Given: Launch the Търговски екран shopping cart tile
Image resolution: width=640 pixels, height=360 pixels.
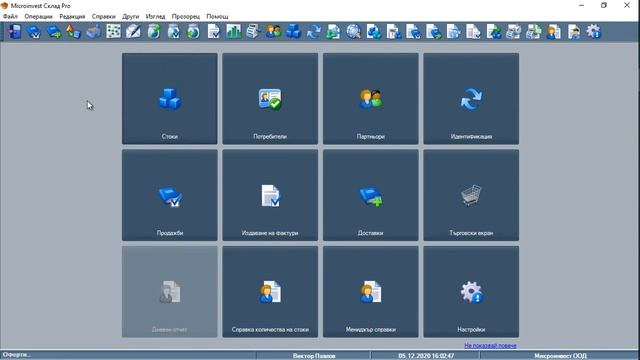Looking at the screenshot, I should (471, 195).
